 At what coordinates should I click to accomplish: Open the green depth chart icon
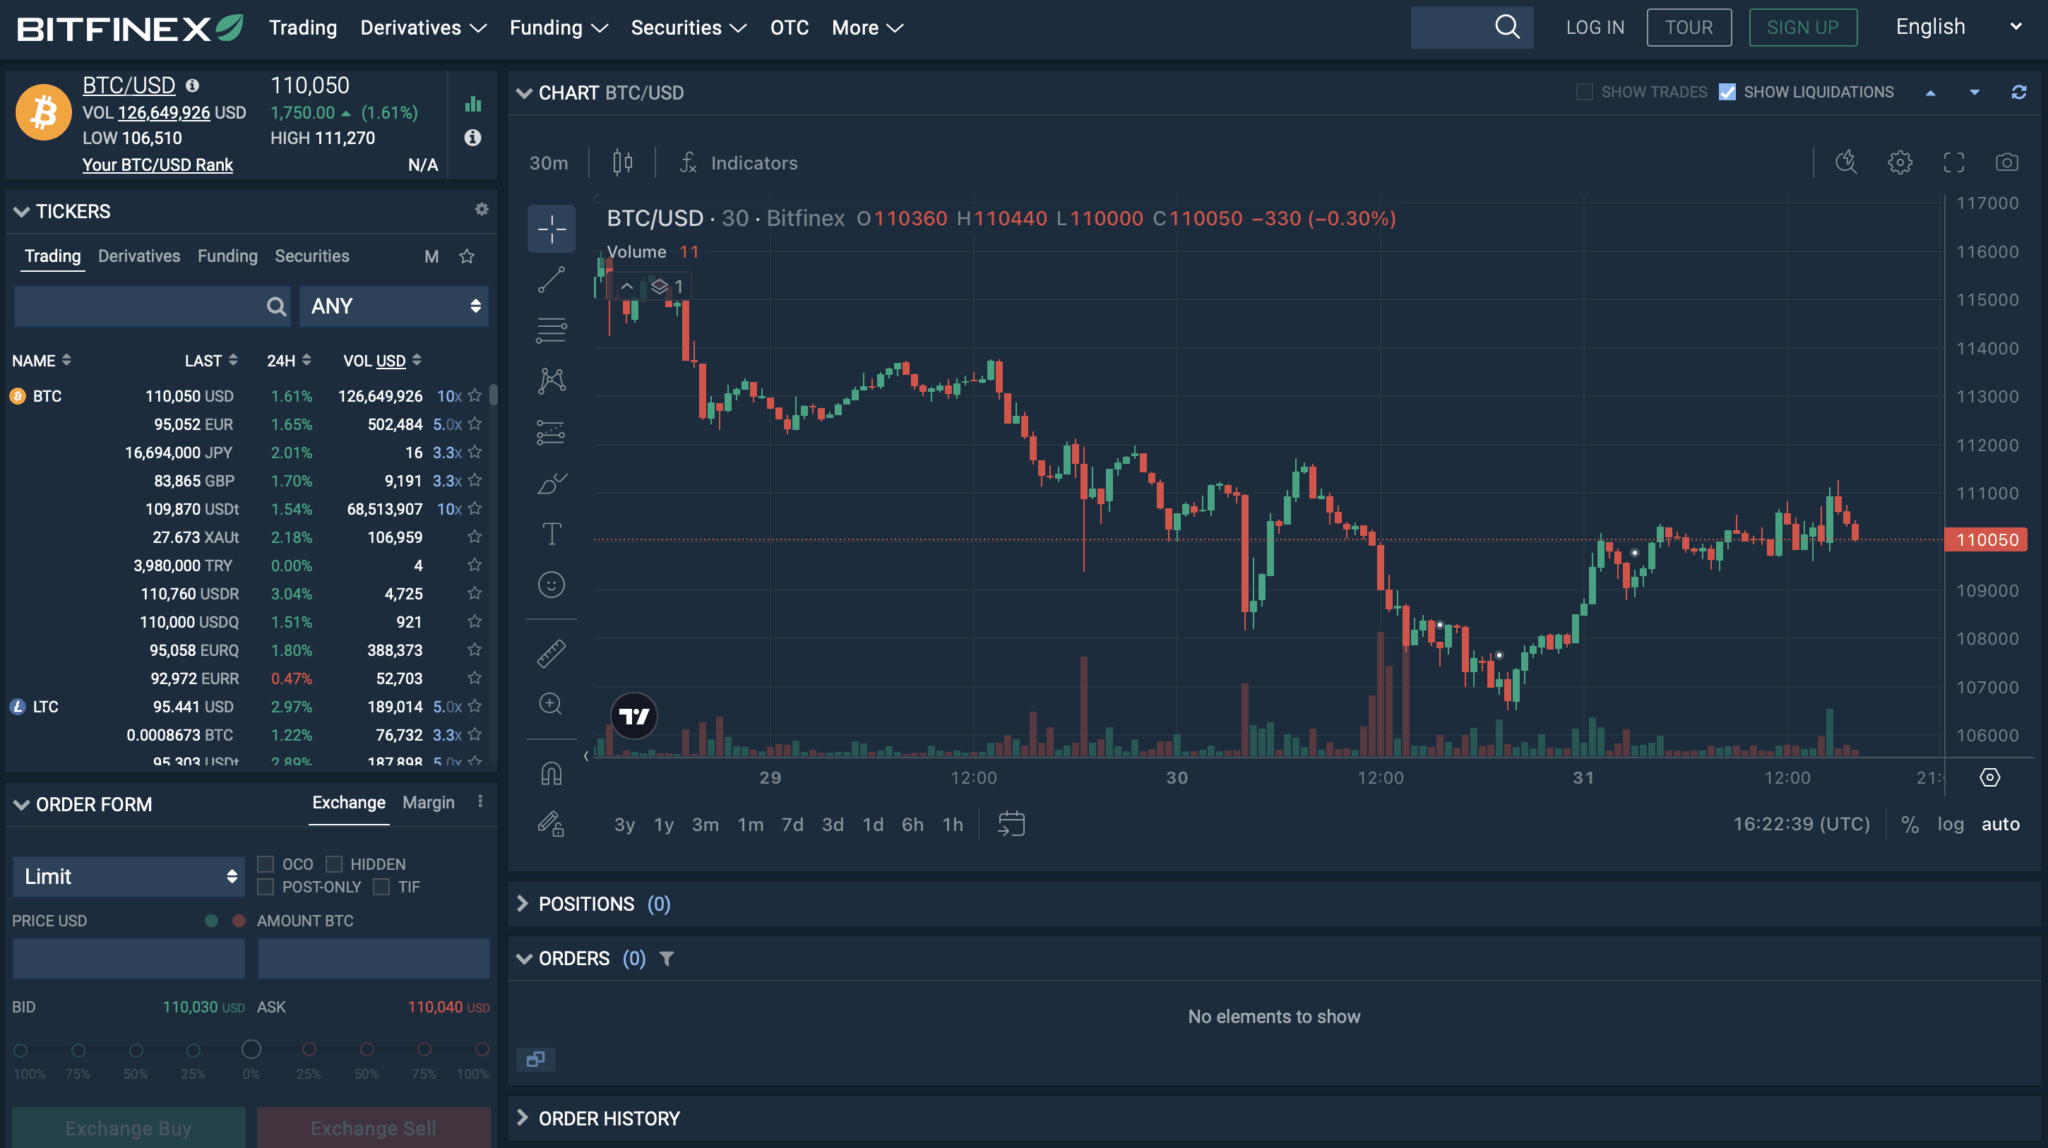[473, 104]
